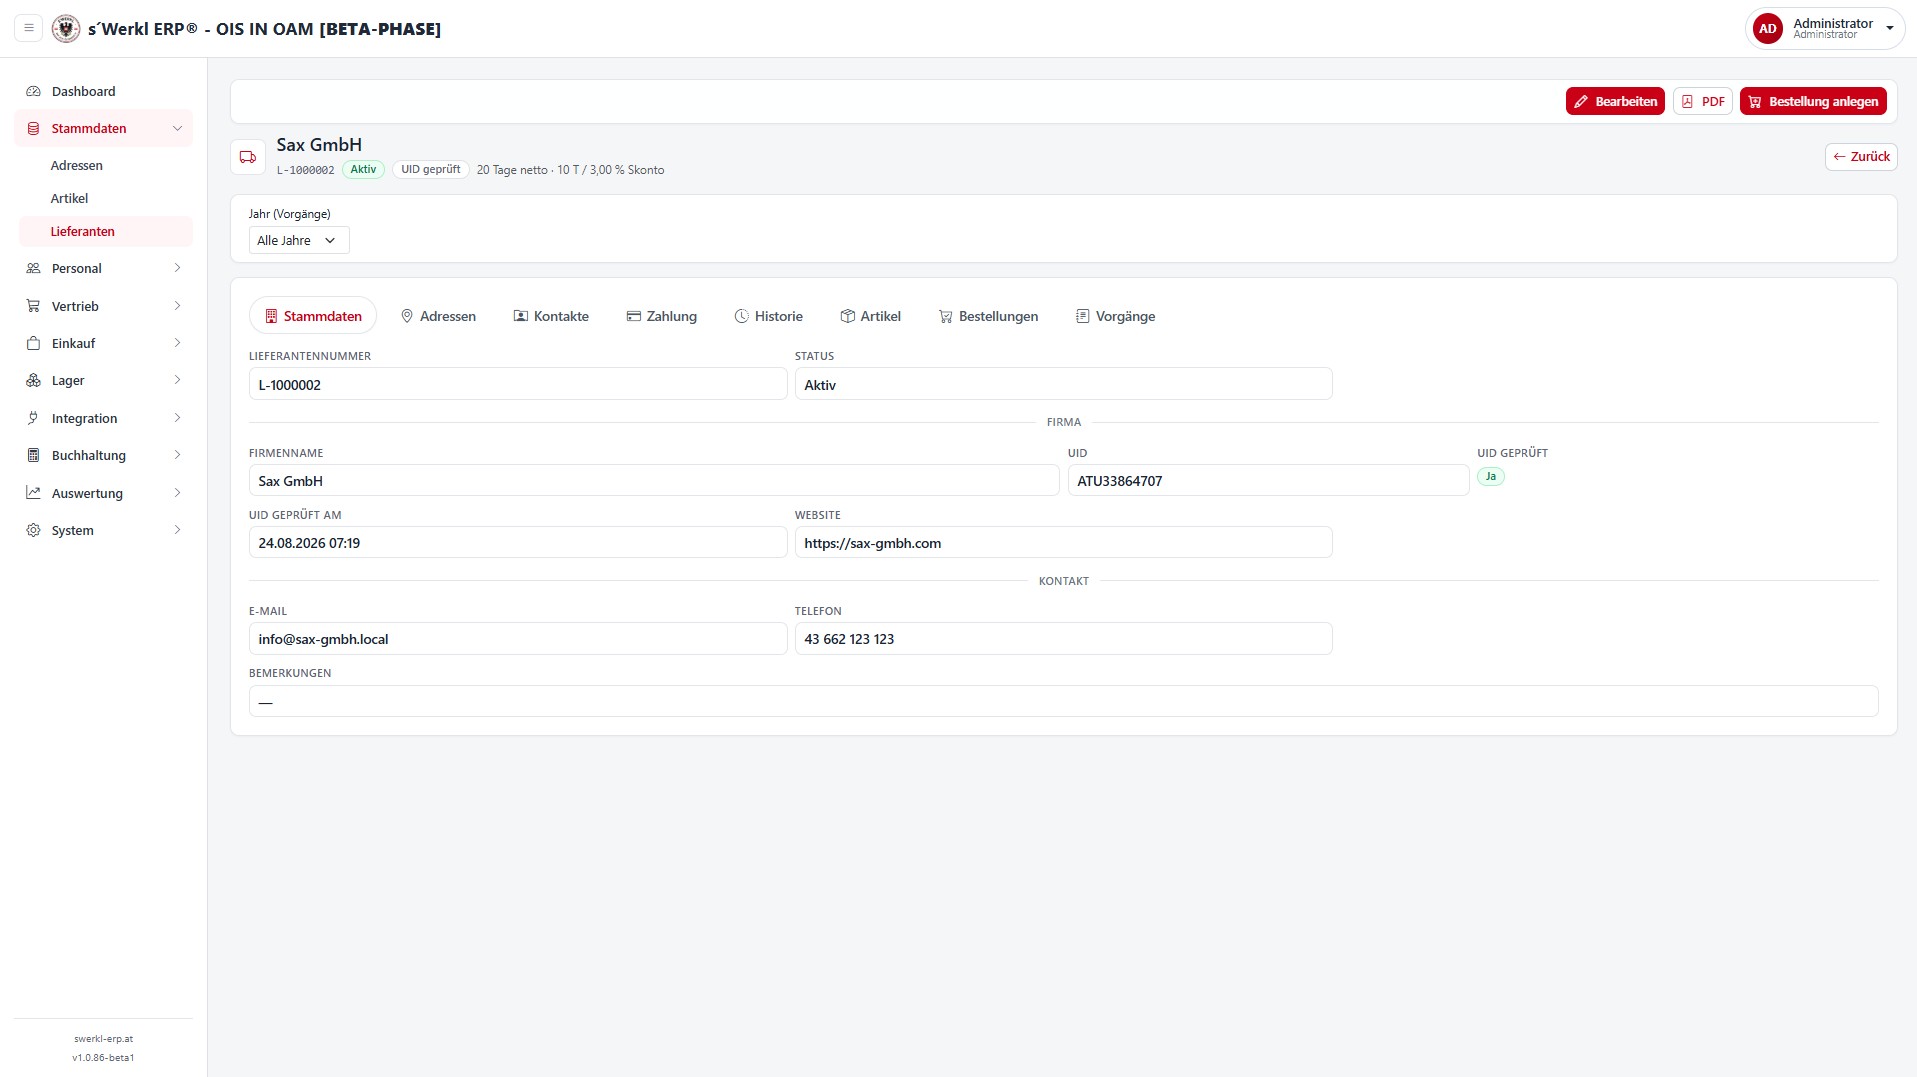Click the E-Mail field info@sax-gmbh.local
The height and width of the screenshot is (1077, 1917).
[x=518, y=639]
